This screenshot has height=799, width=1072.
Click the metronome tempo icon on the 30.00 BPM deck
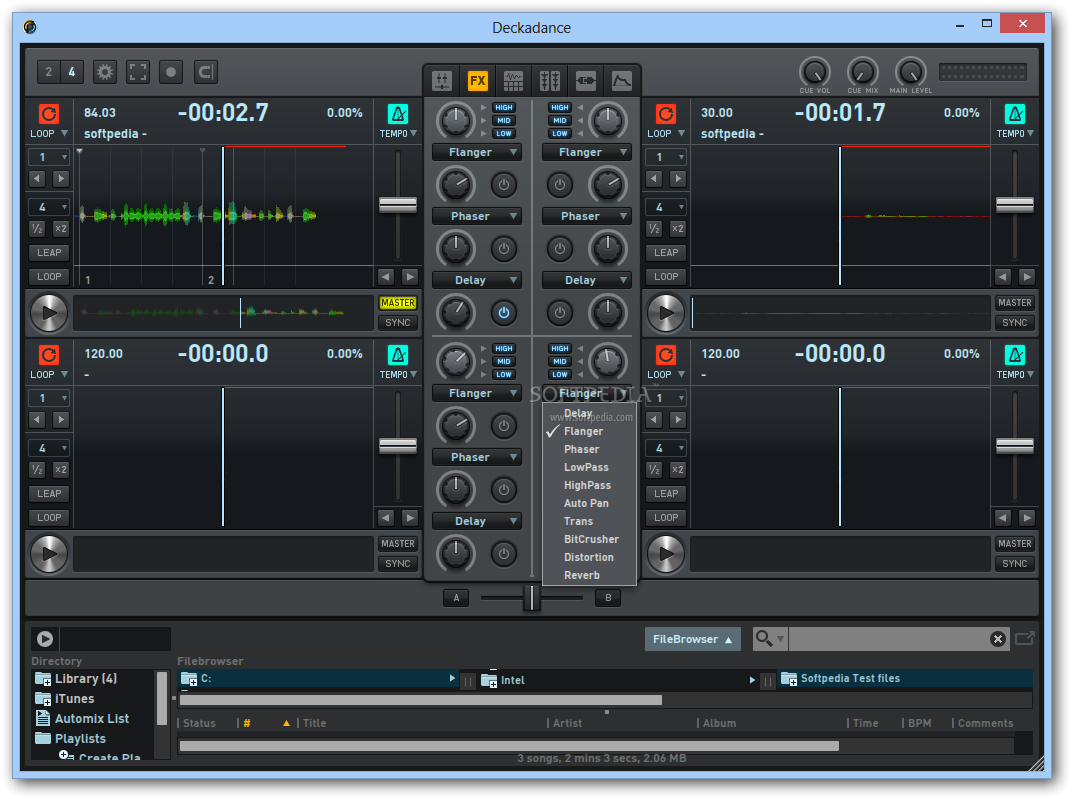click(1015, 113)
